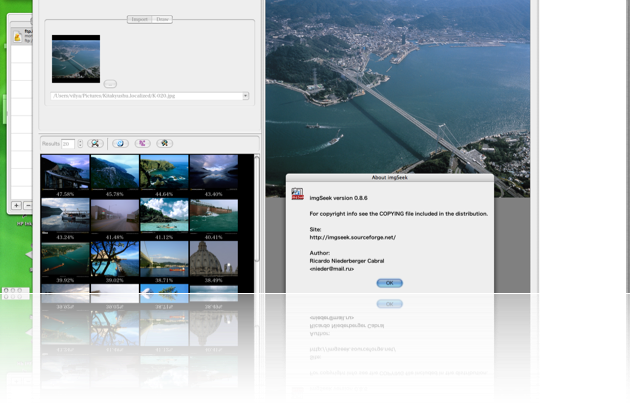Click the purple icon button in results toolbar

pyautogui.click(x=141, y=144)
